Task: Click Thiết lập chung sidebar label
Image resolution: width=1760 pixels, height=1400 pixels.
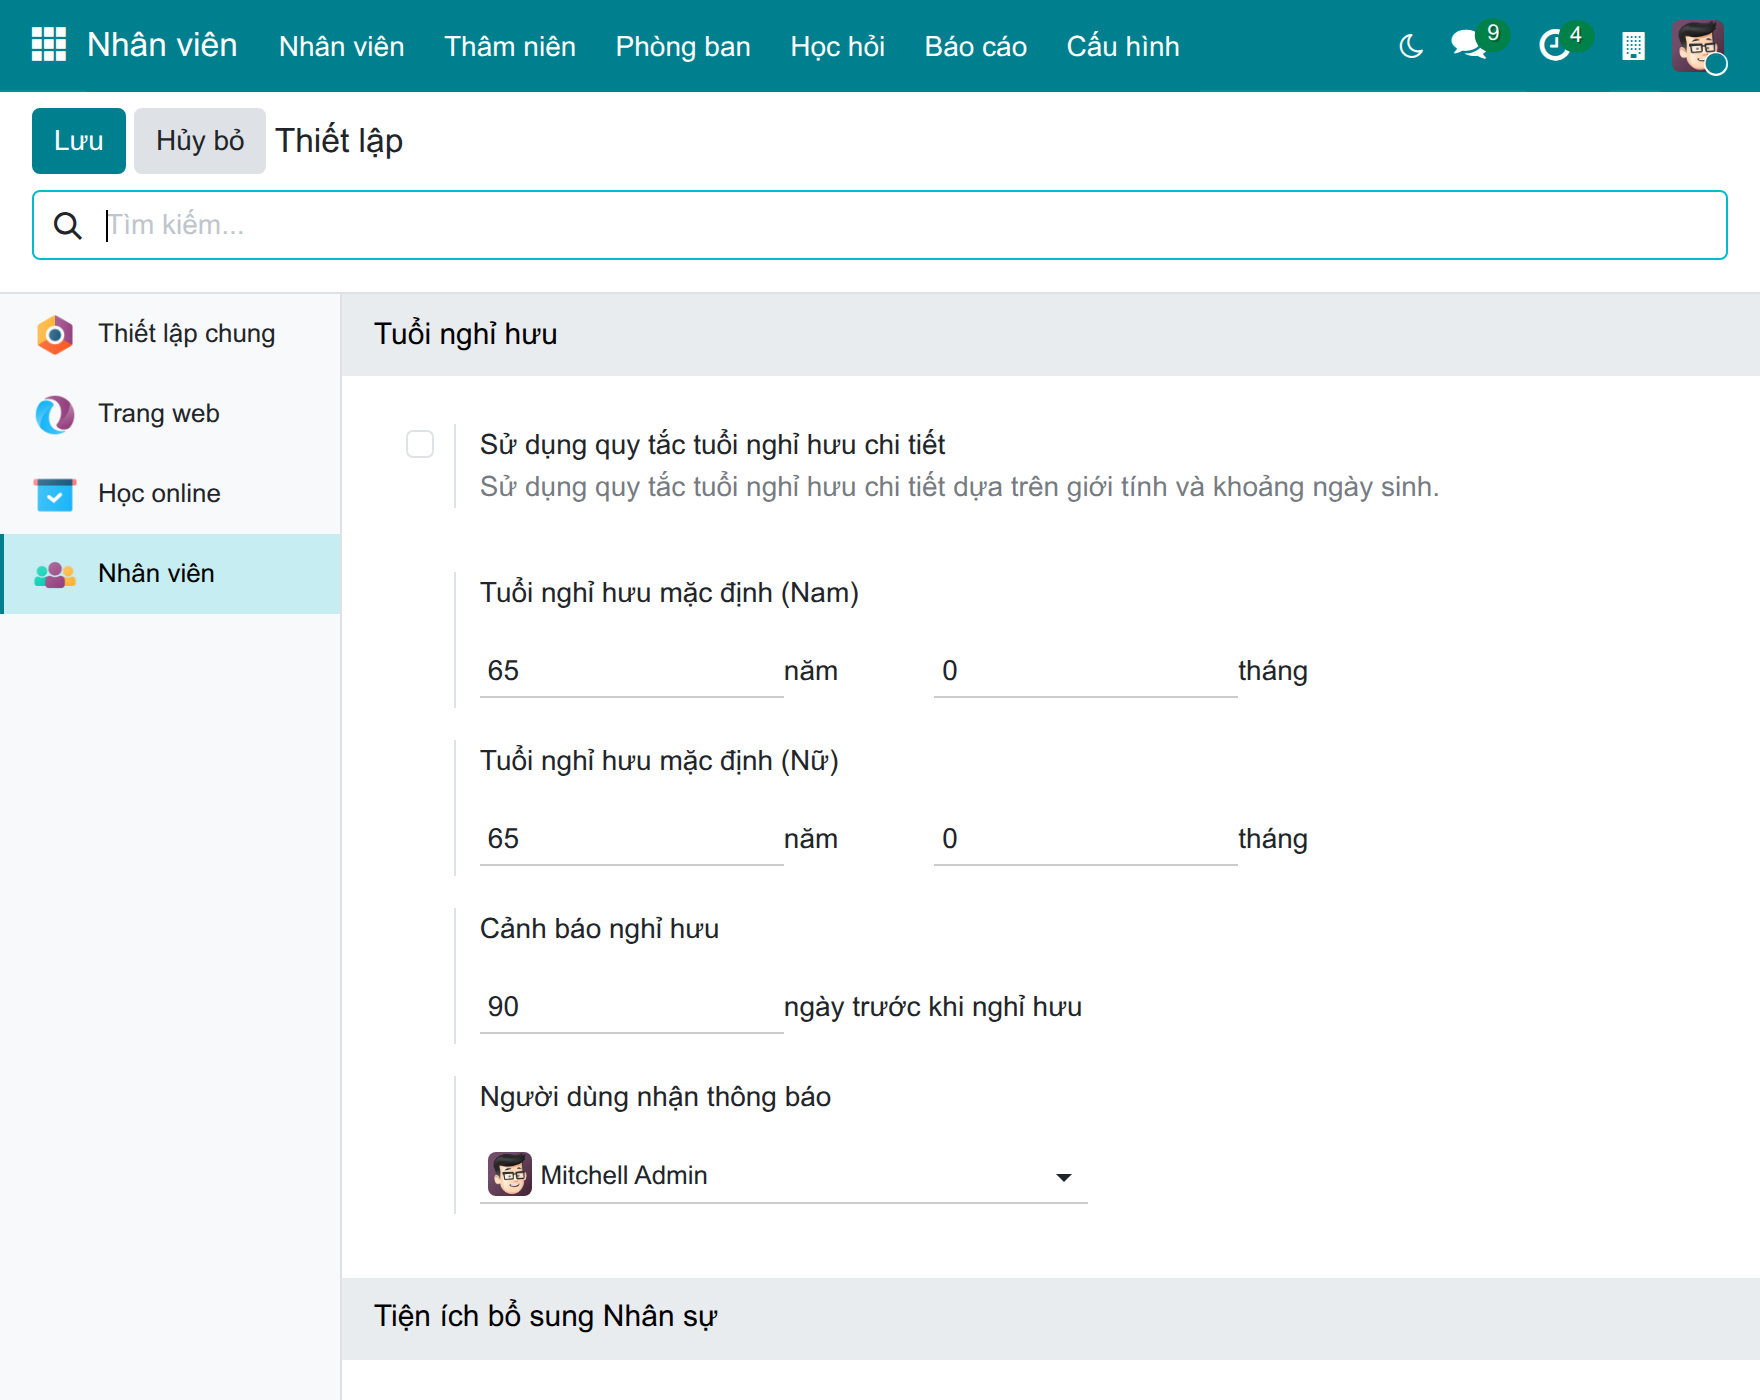Action: (x=187, y=334)
